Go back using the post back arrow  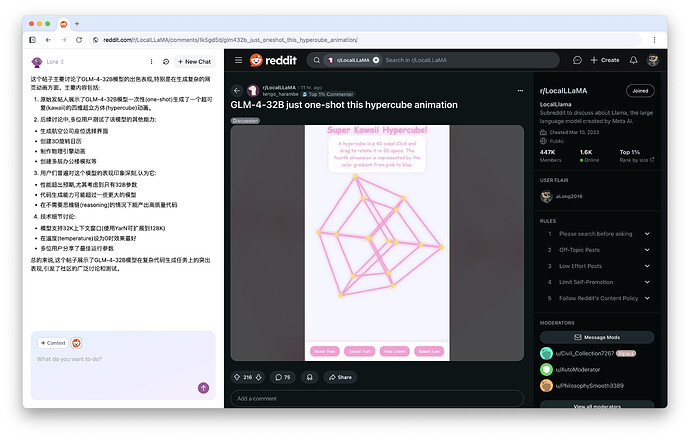(x=237, y=91)
